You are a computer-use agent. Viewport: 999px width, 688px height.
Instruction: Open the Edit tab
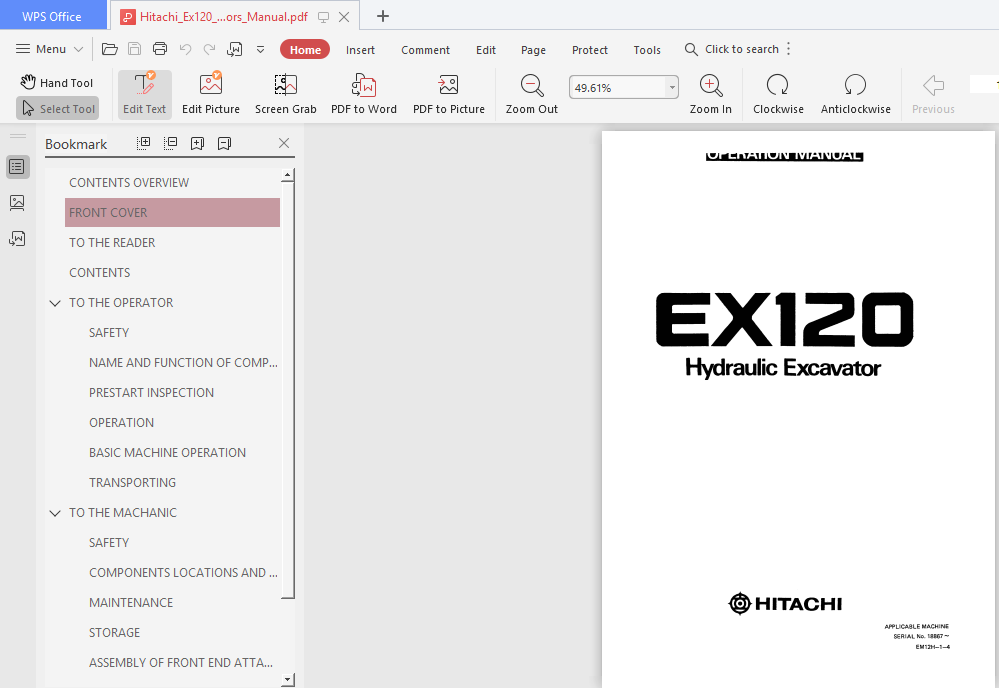coord(485,50)
